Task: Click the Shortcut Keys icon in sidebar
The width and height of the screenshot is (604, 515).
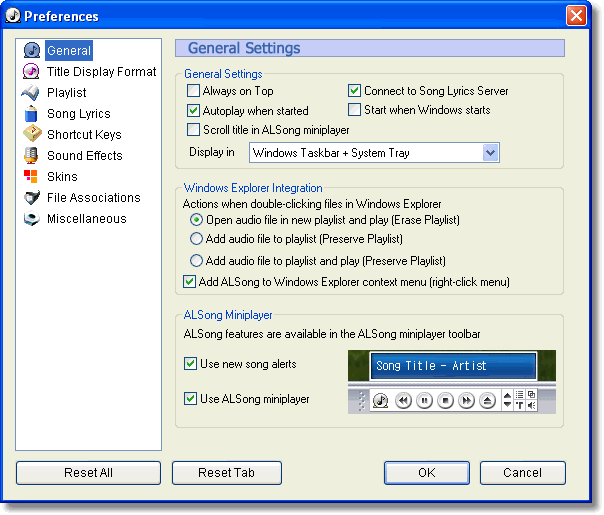Action: click(x=32, y=133)
